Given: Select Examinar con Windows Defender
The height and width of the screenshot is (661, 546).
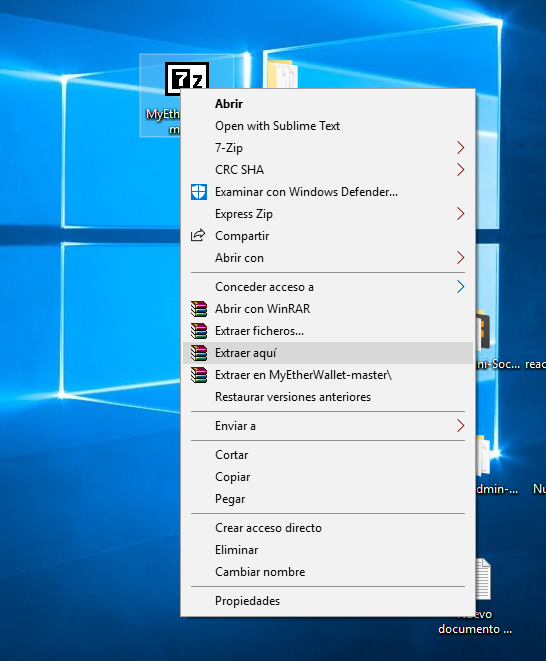Looking at the screenshot, I should (328, 192).
